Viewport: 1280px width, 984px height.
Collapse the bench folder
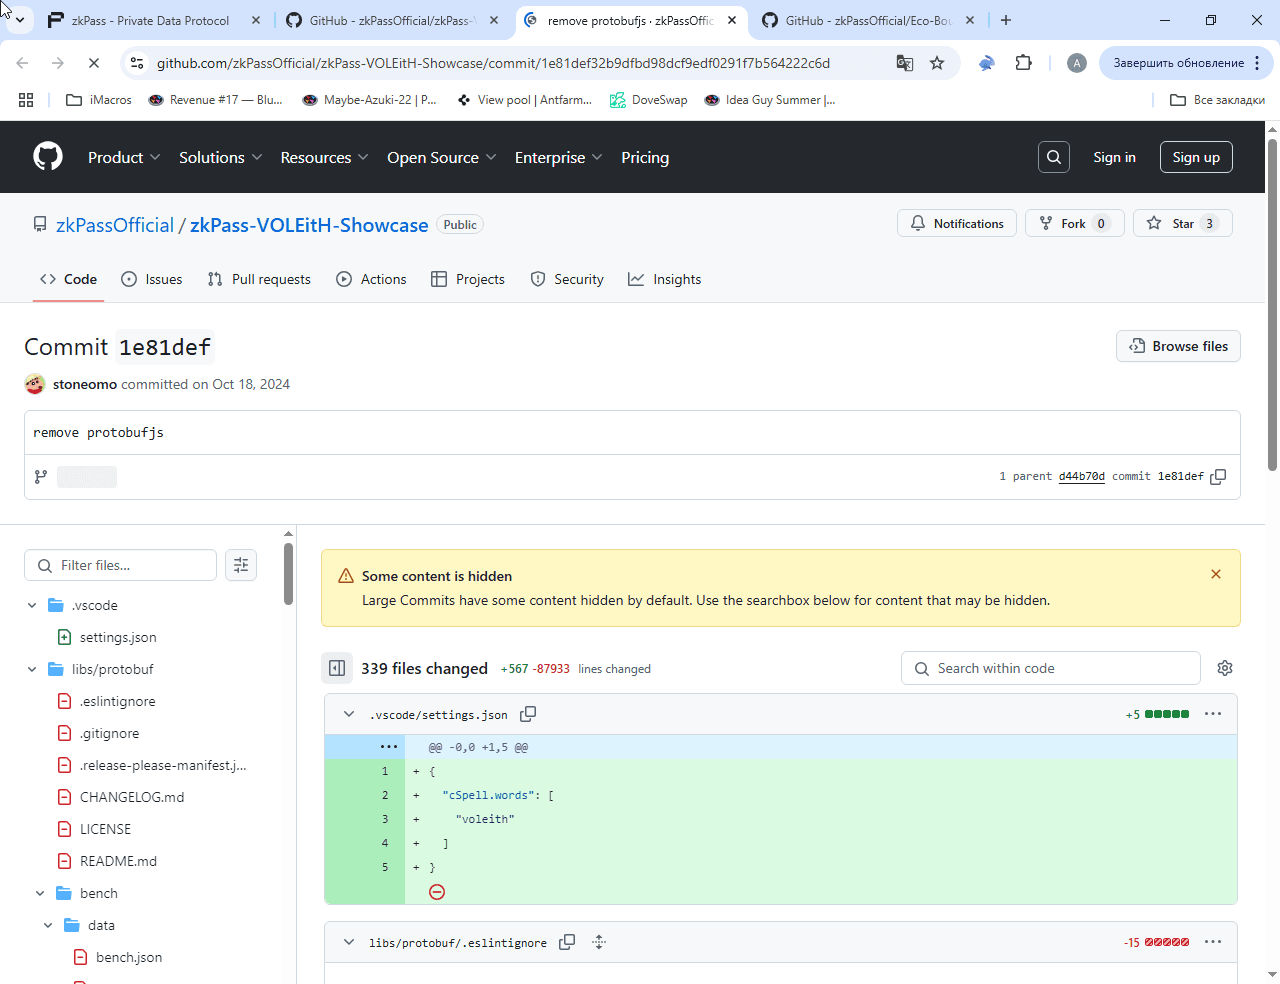(40, 893)
